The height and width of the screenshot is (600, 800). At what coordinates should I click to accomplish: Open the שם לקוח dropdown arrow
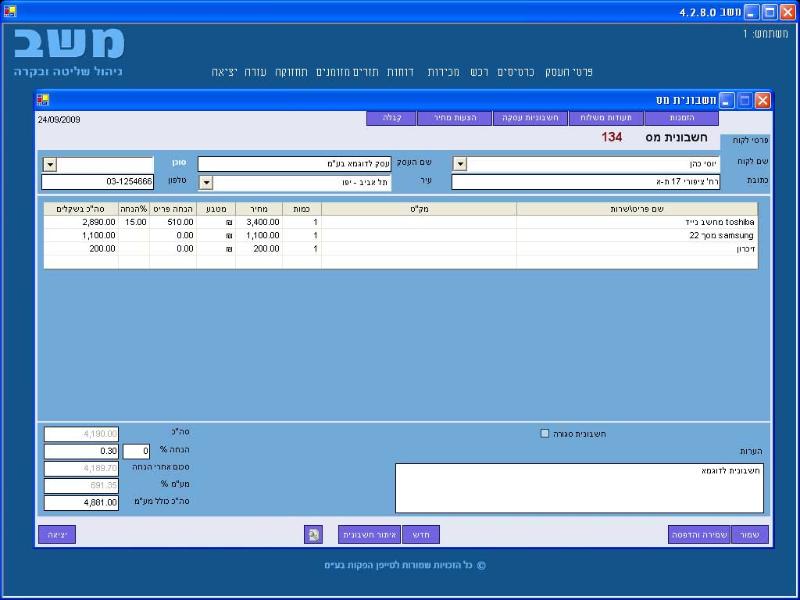(460, 164)
